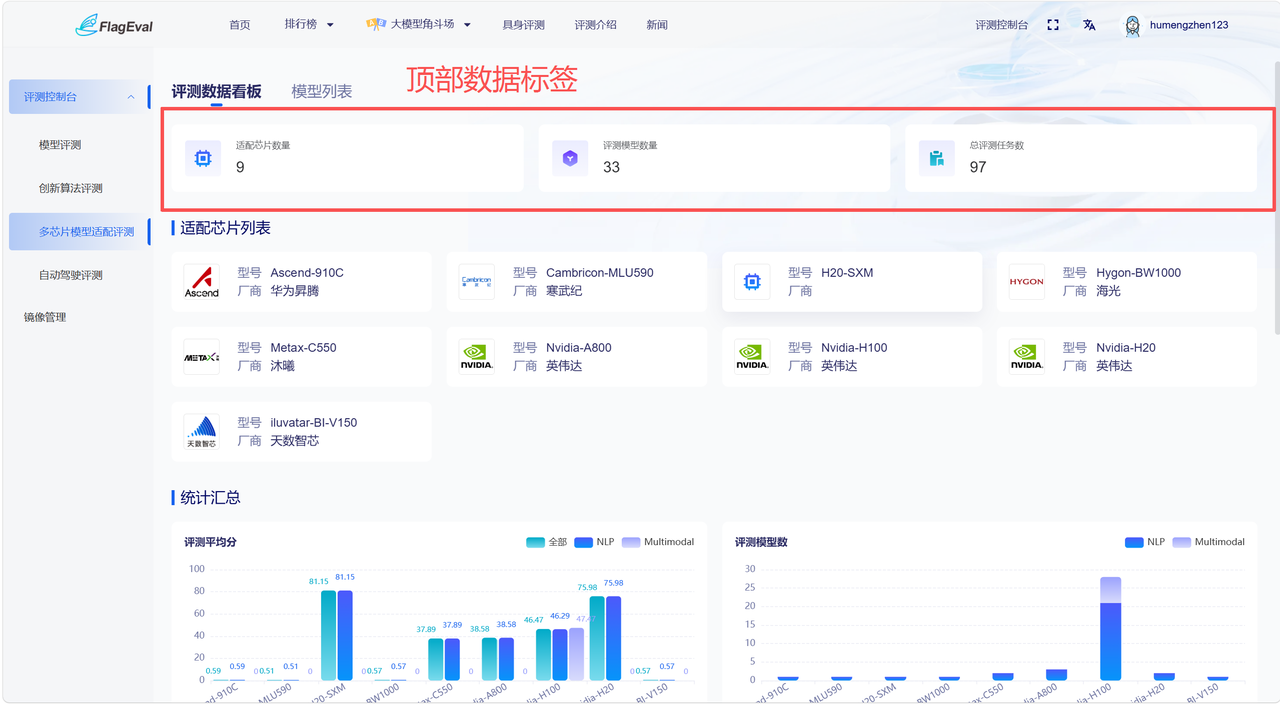Open 具身评测 in top navigation

click(x=523, y=25)
